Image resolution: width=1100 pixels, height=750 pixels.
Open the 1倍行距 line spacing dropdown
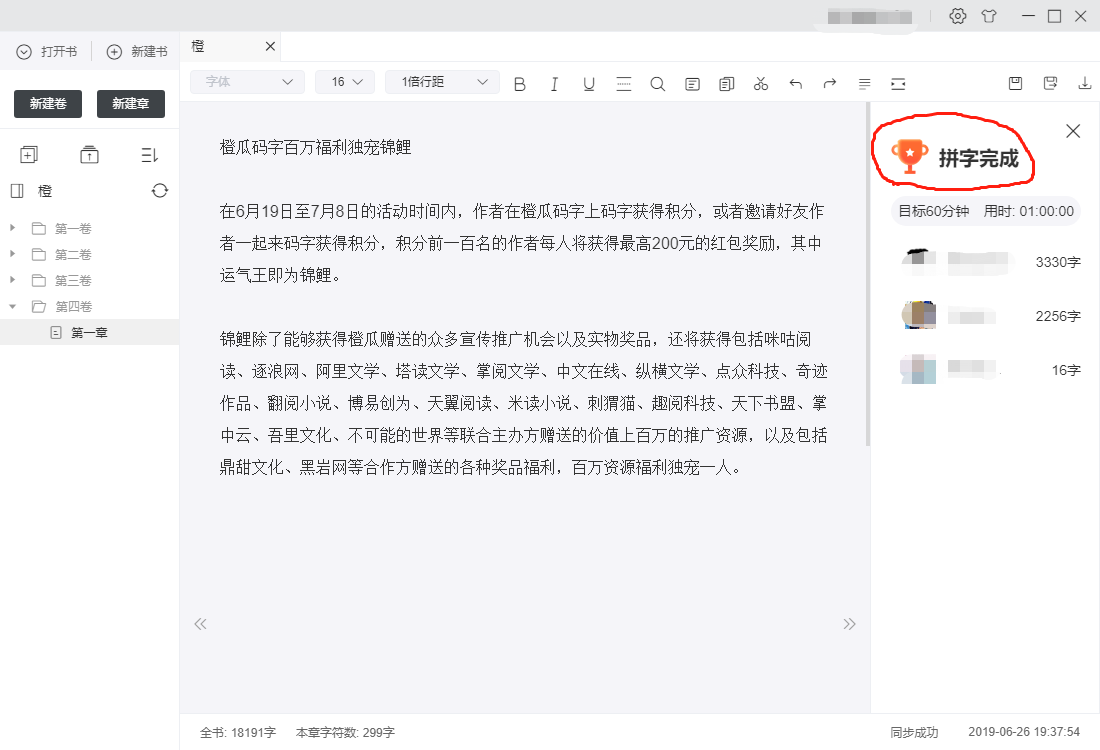(x=441, y=81)
